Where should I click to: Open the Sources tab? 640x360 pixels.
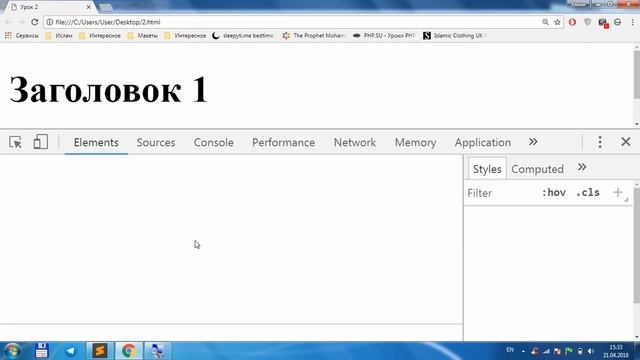(x=156, y=142)
